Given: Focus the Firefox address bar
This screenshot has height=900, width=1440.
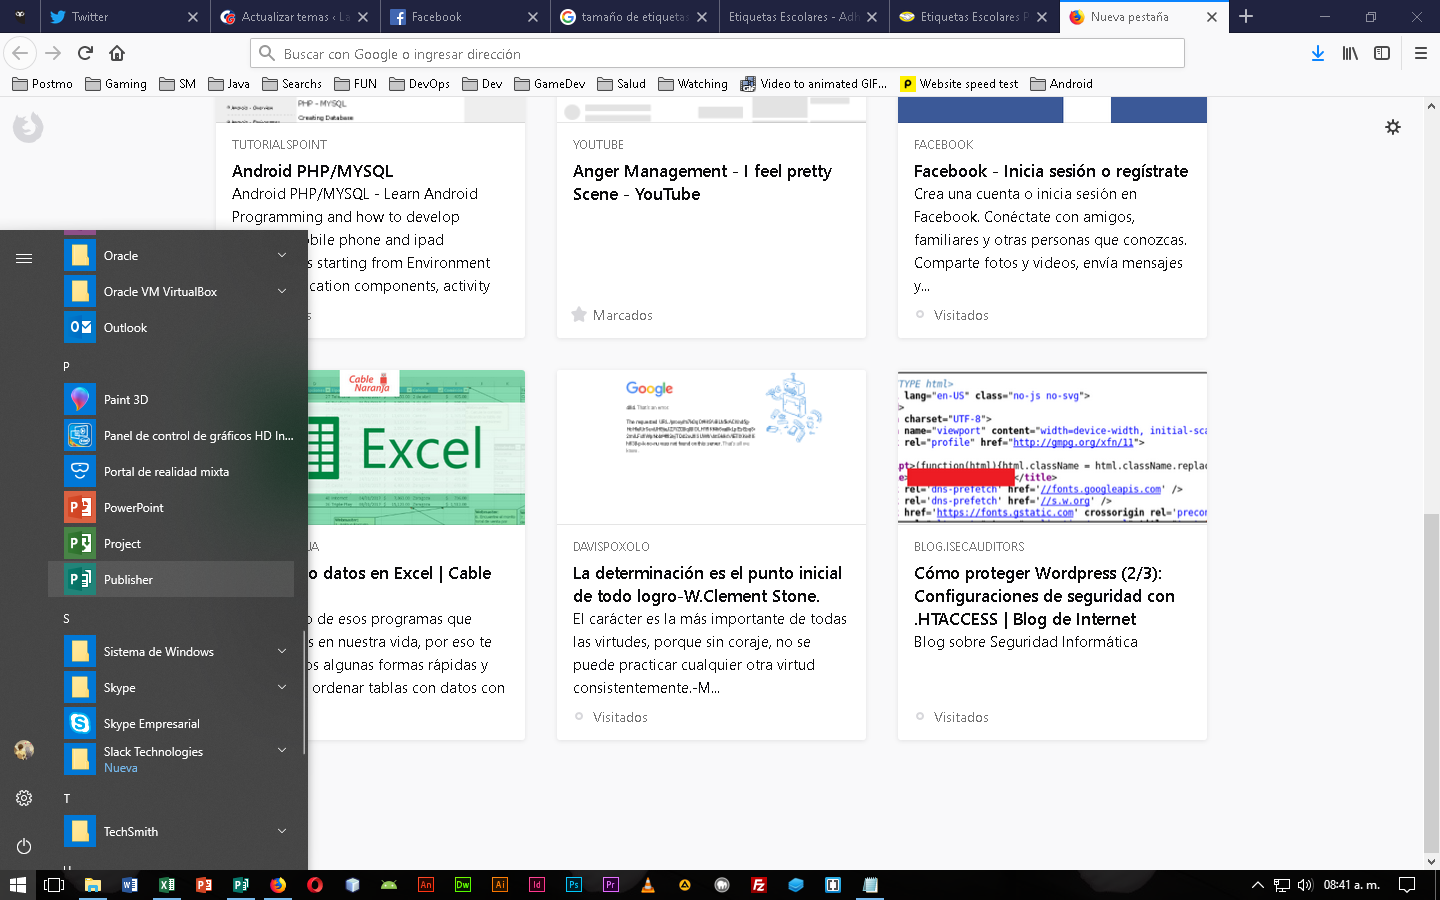Looking at the screenshot, I should [717, 53].
